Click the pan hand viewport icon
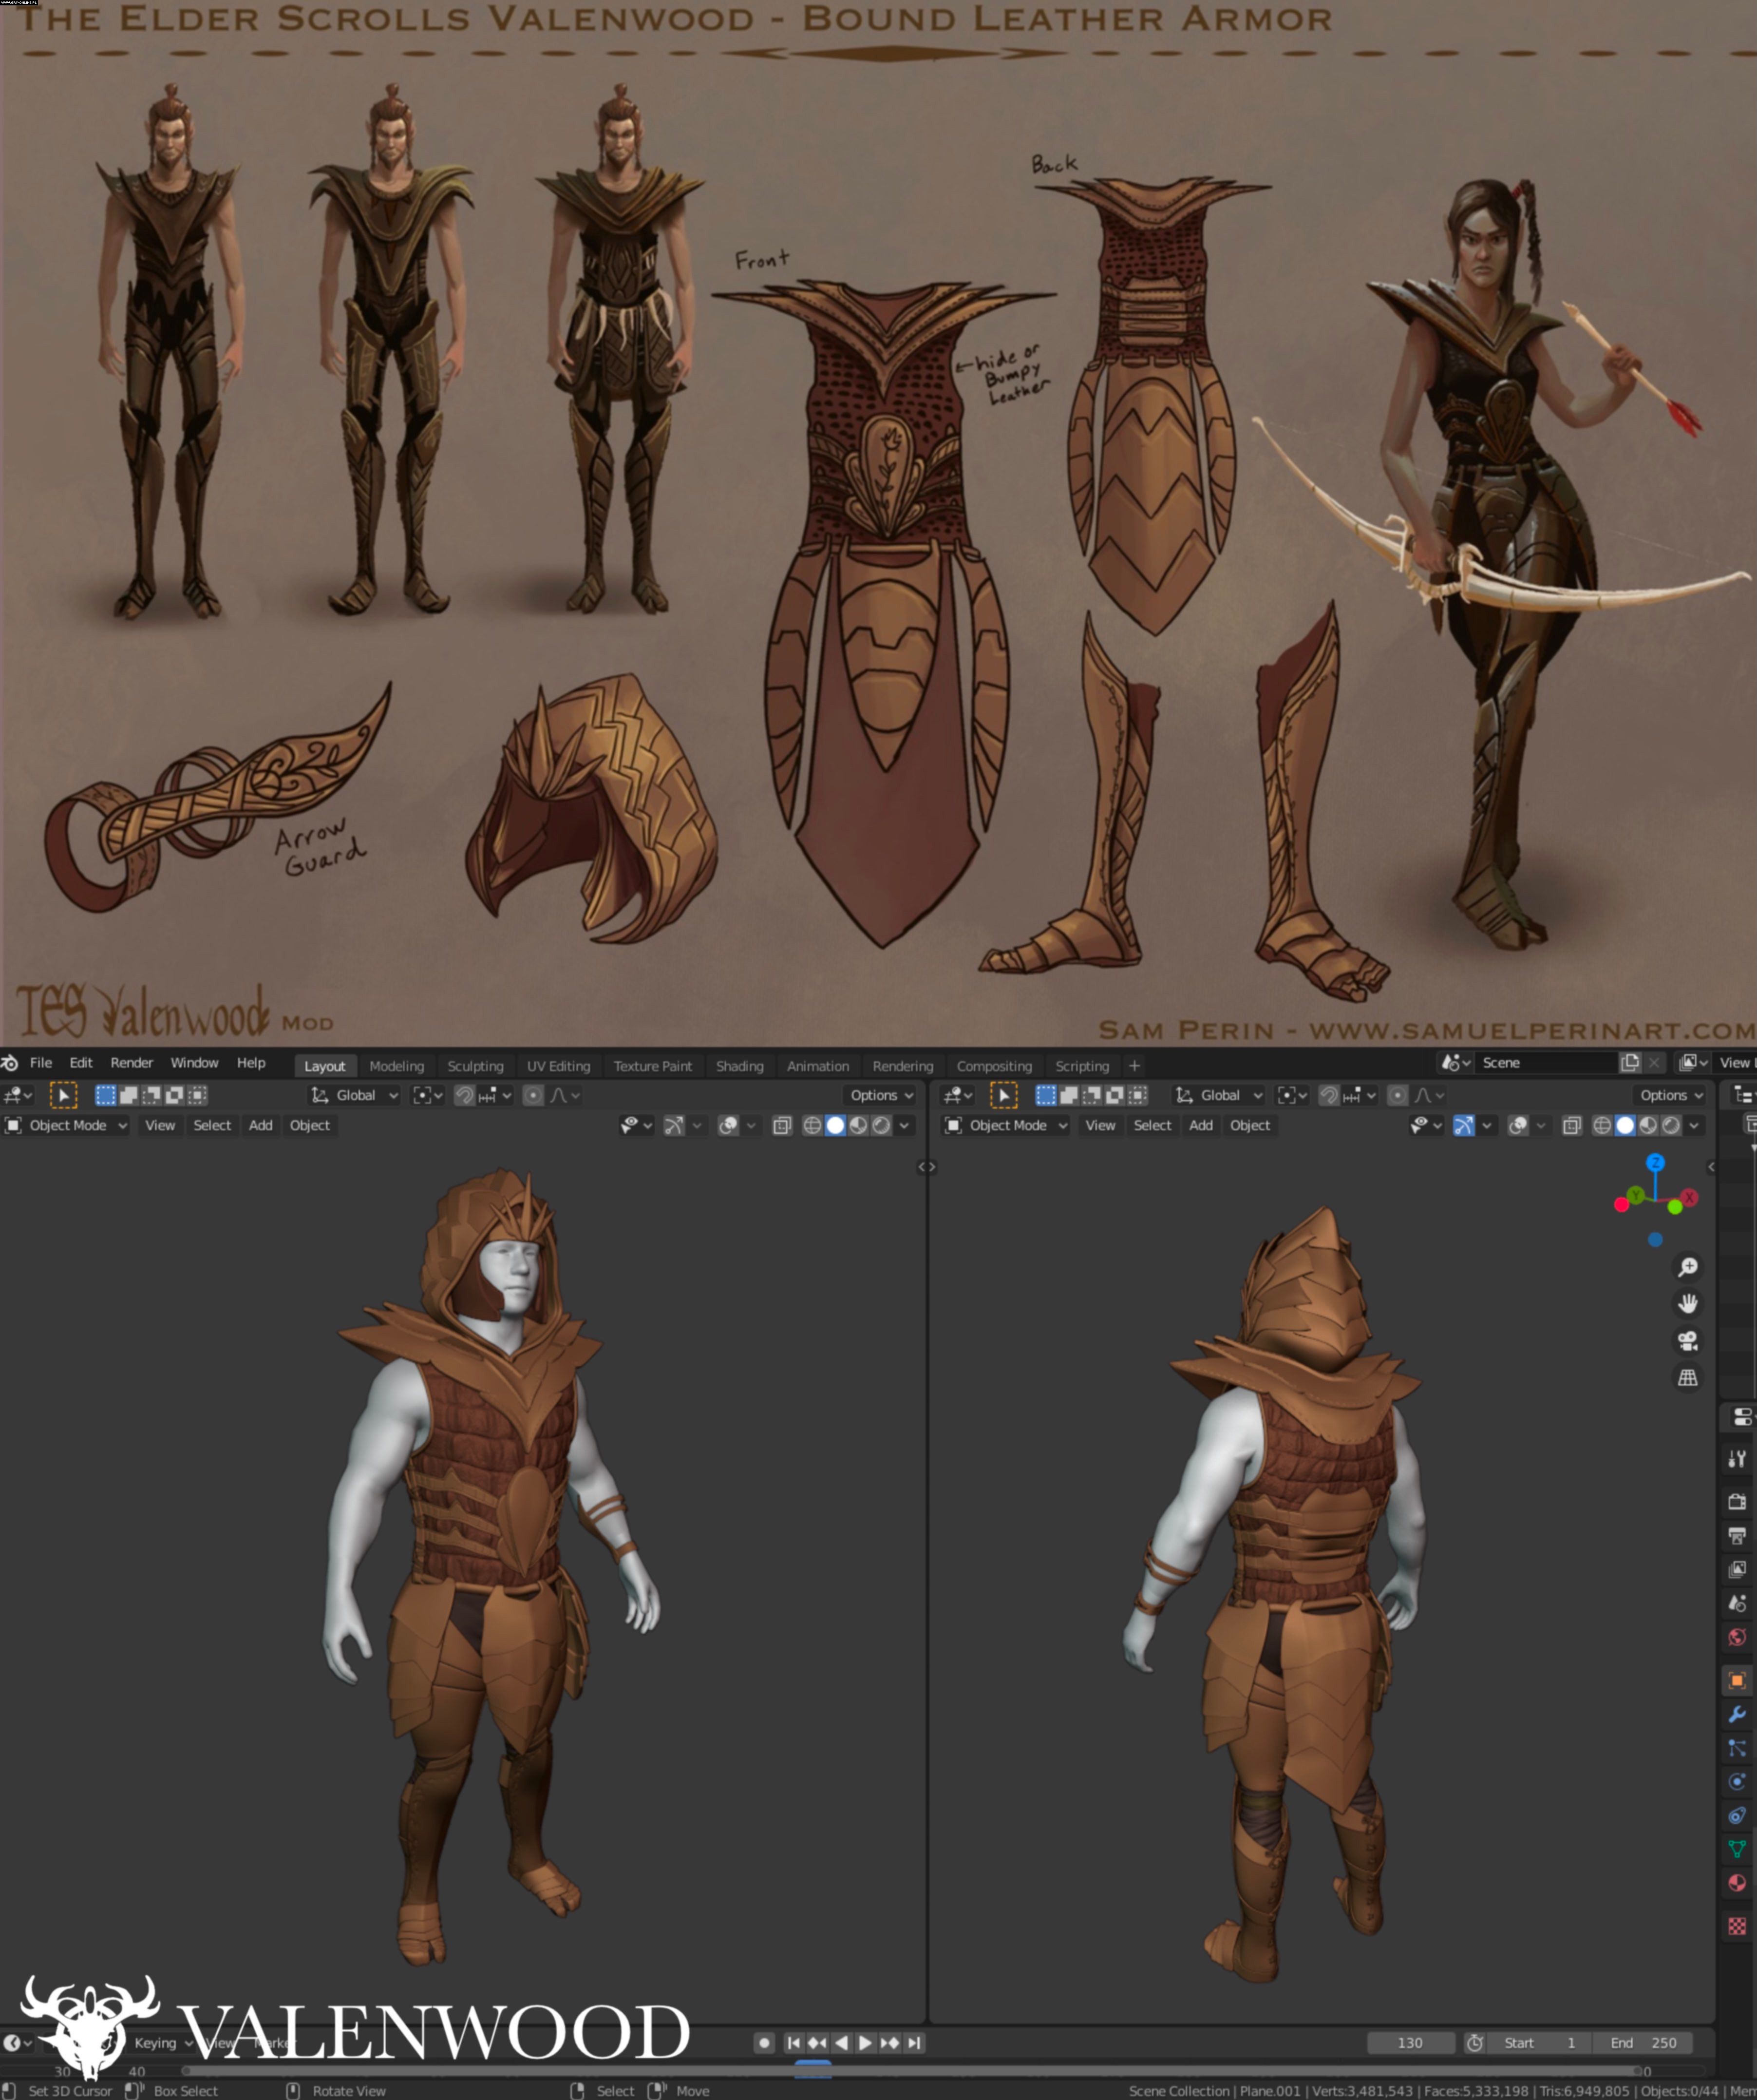 tap(1688, 1303)
